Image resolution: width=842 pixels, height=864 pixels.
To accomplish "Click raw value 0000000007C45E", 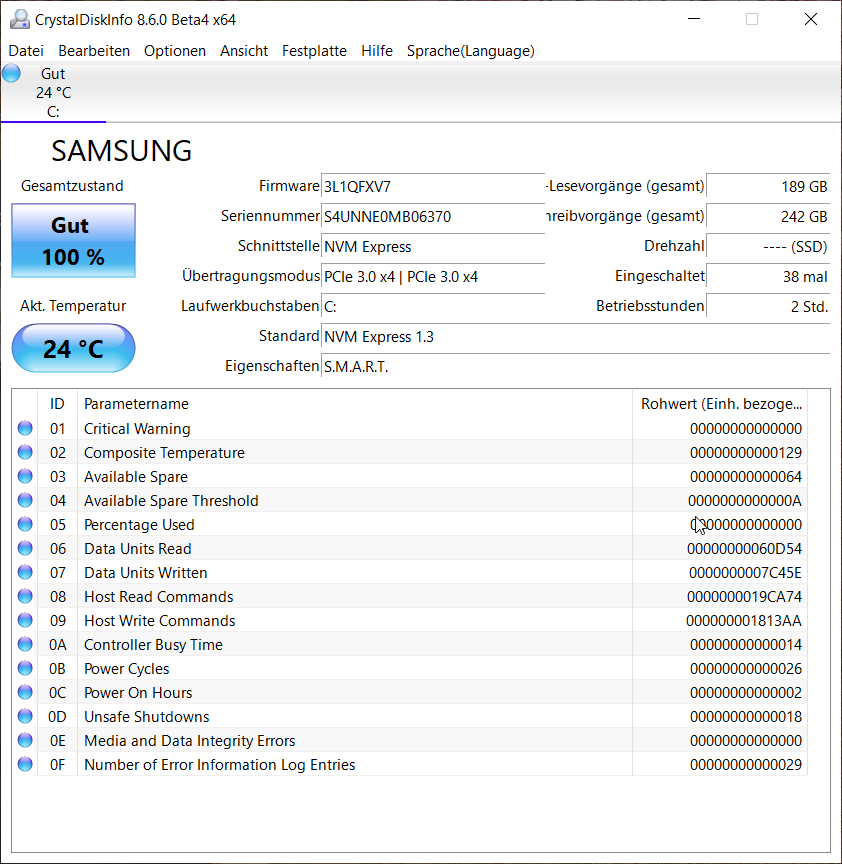I will click(x=745, y=573).
